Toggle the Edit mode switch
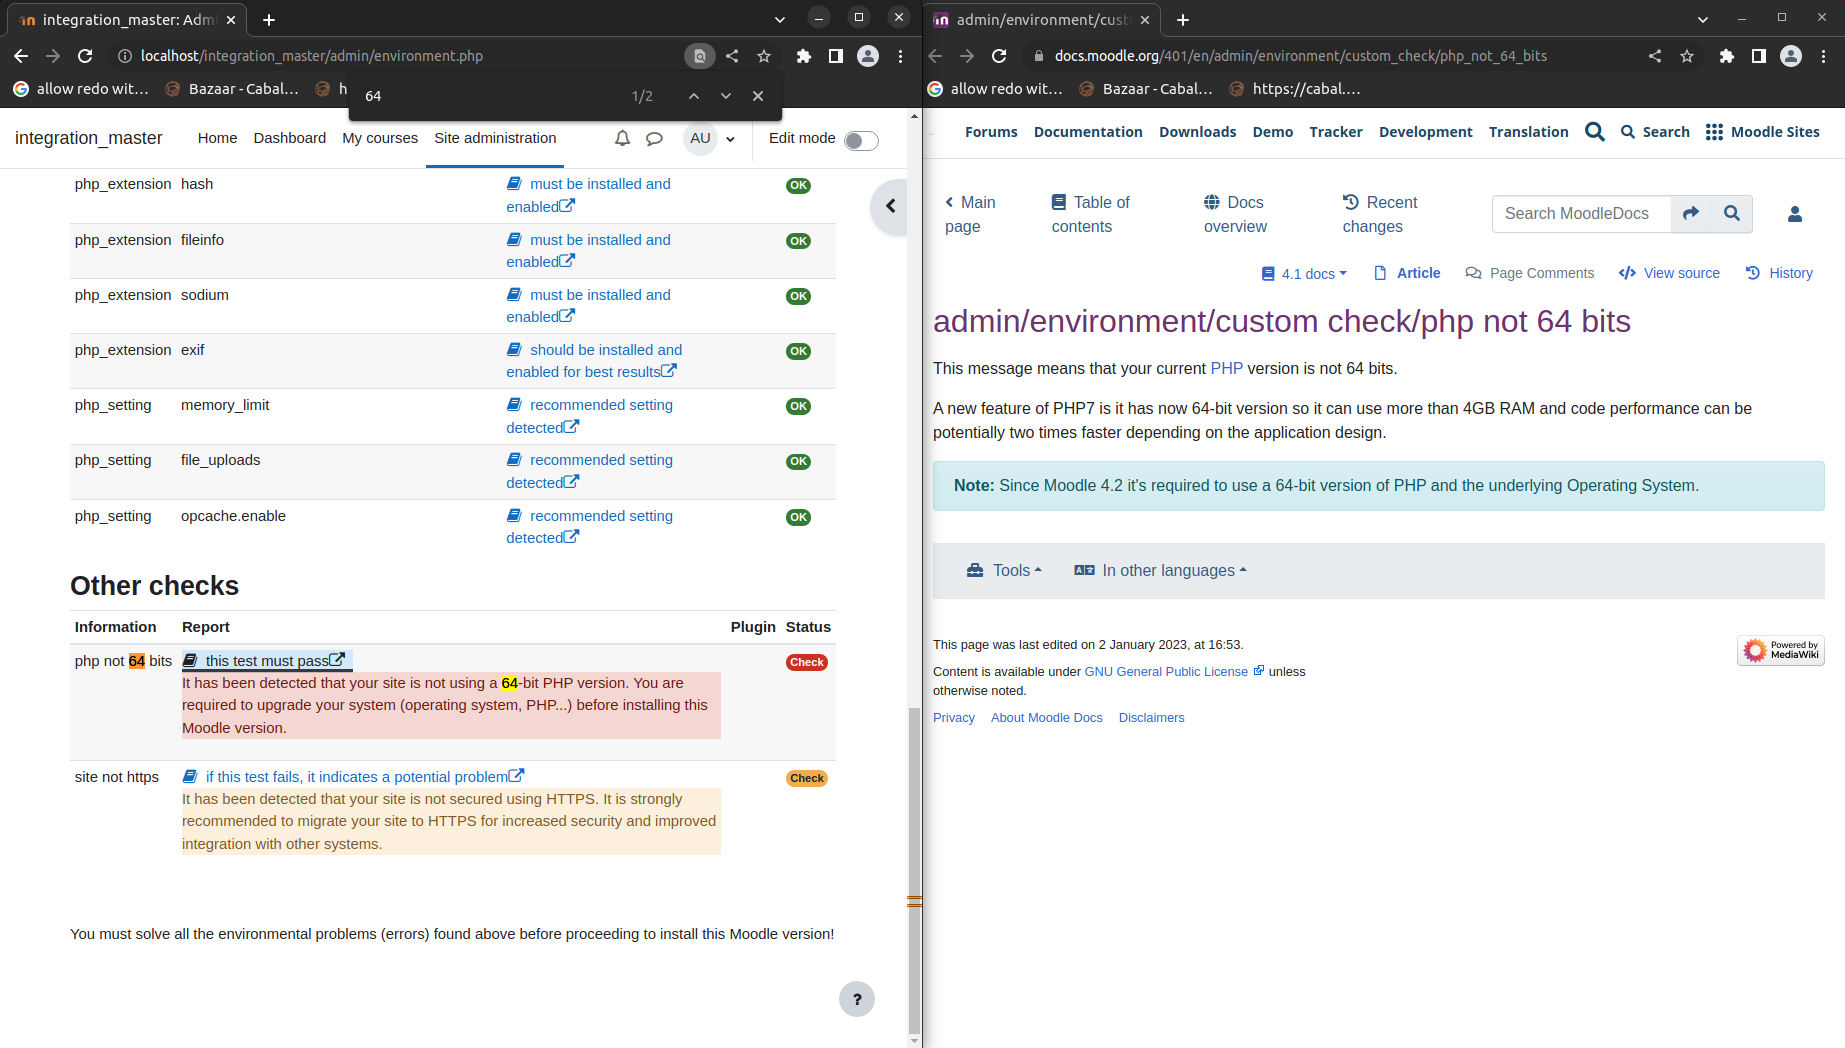This screenshot has width=1845, height=1048. tap(861, 141)
